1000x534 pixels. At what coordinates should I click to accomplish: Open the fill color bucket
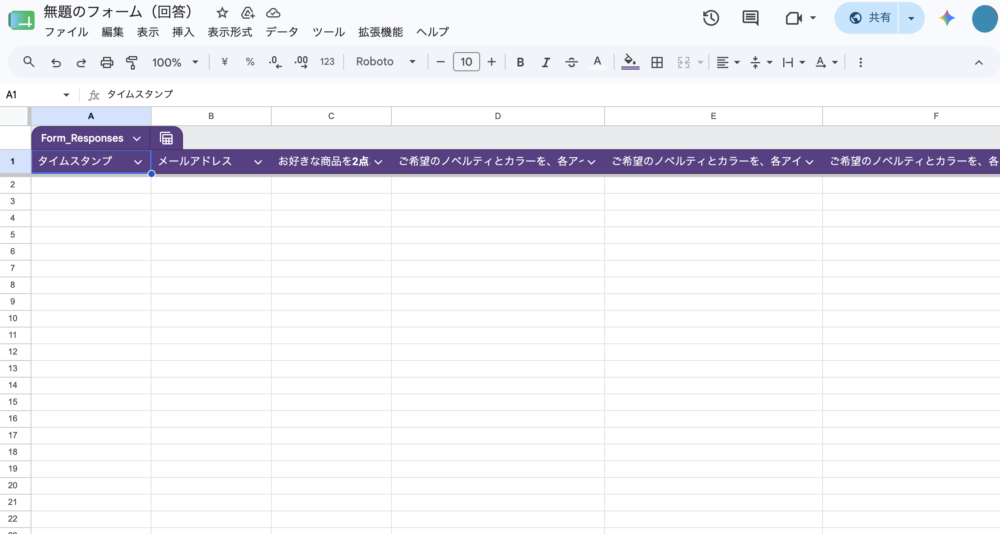(630, 62)
